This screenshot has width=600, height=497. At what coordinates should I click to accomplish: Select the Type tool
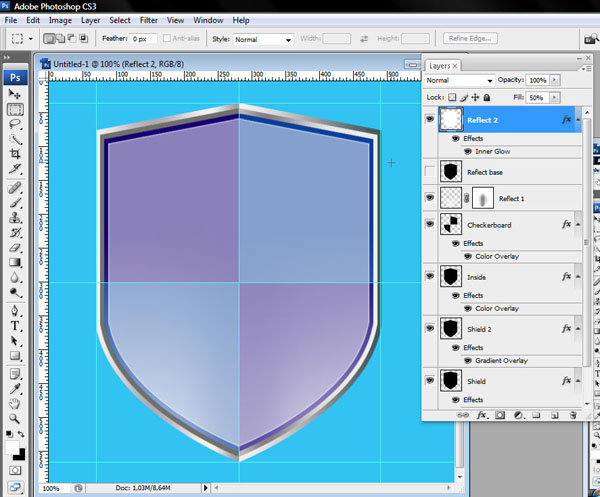(15, 326)
